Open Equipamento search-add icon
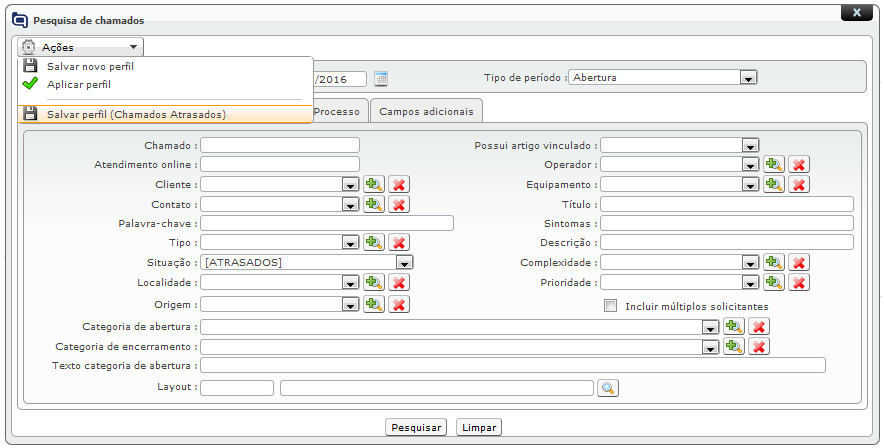 (x=774, y=184)
